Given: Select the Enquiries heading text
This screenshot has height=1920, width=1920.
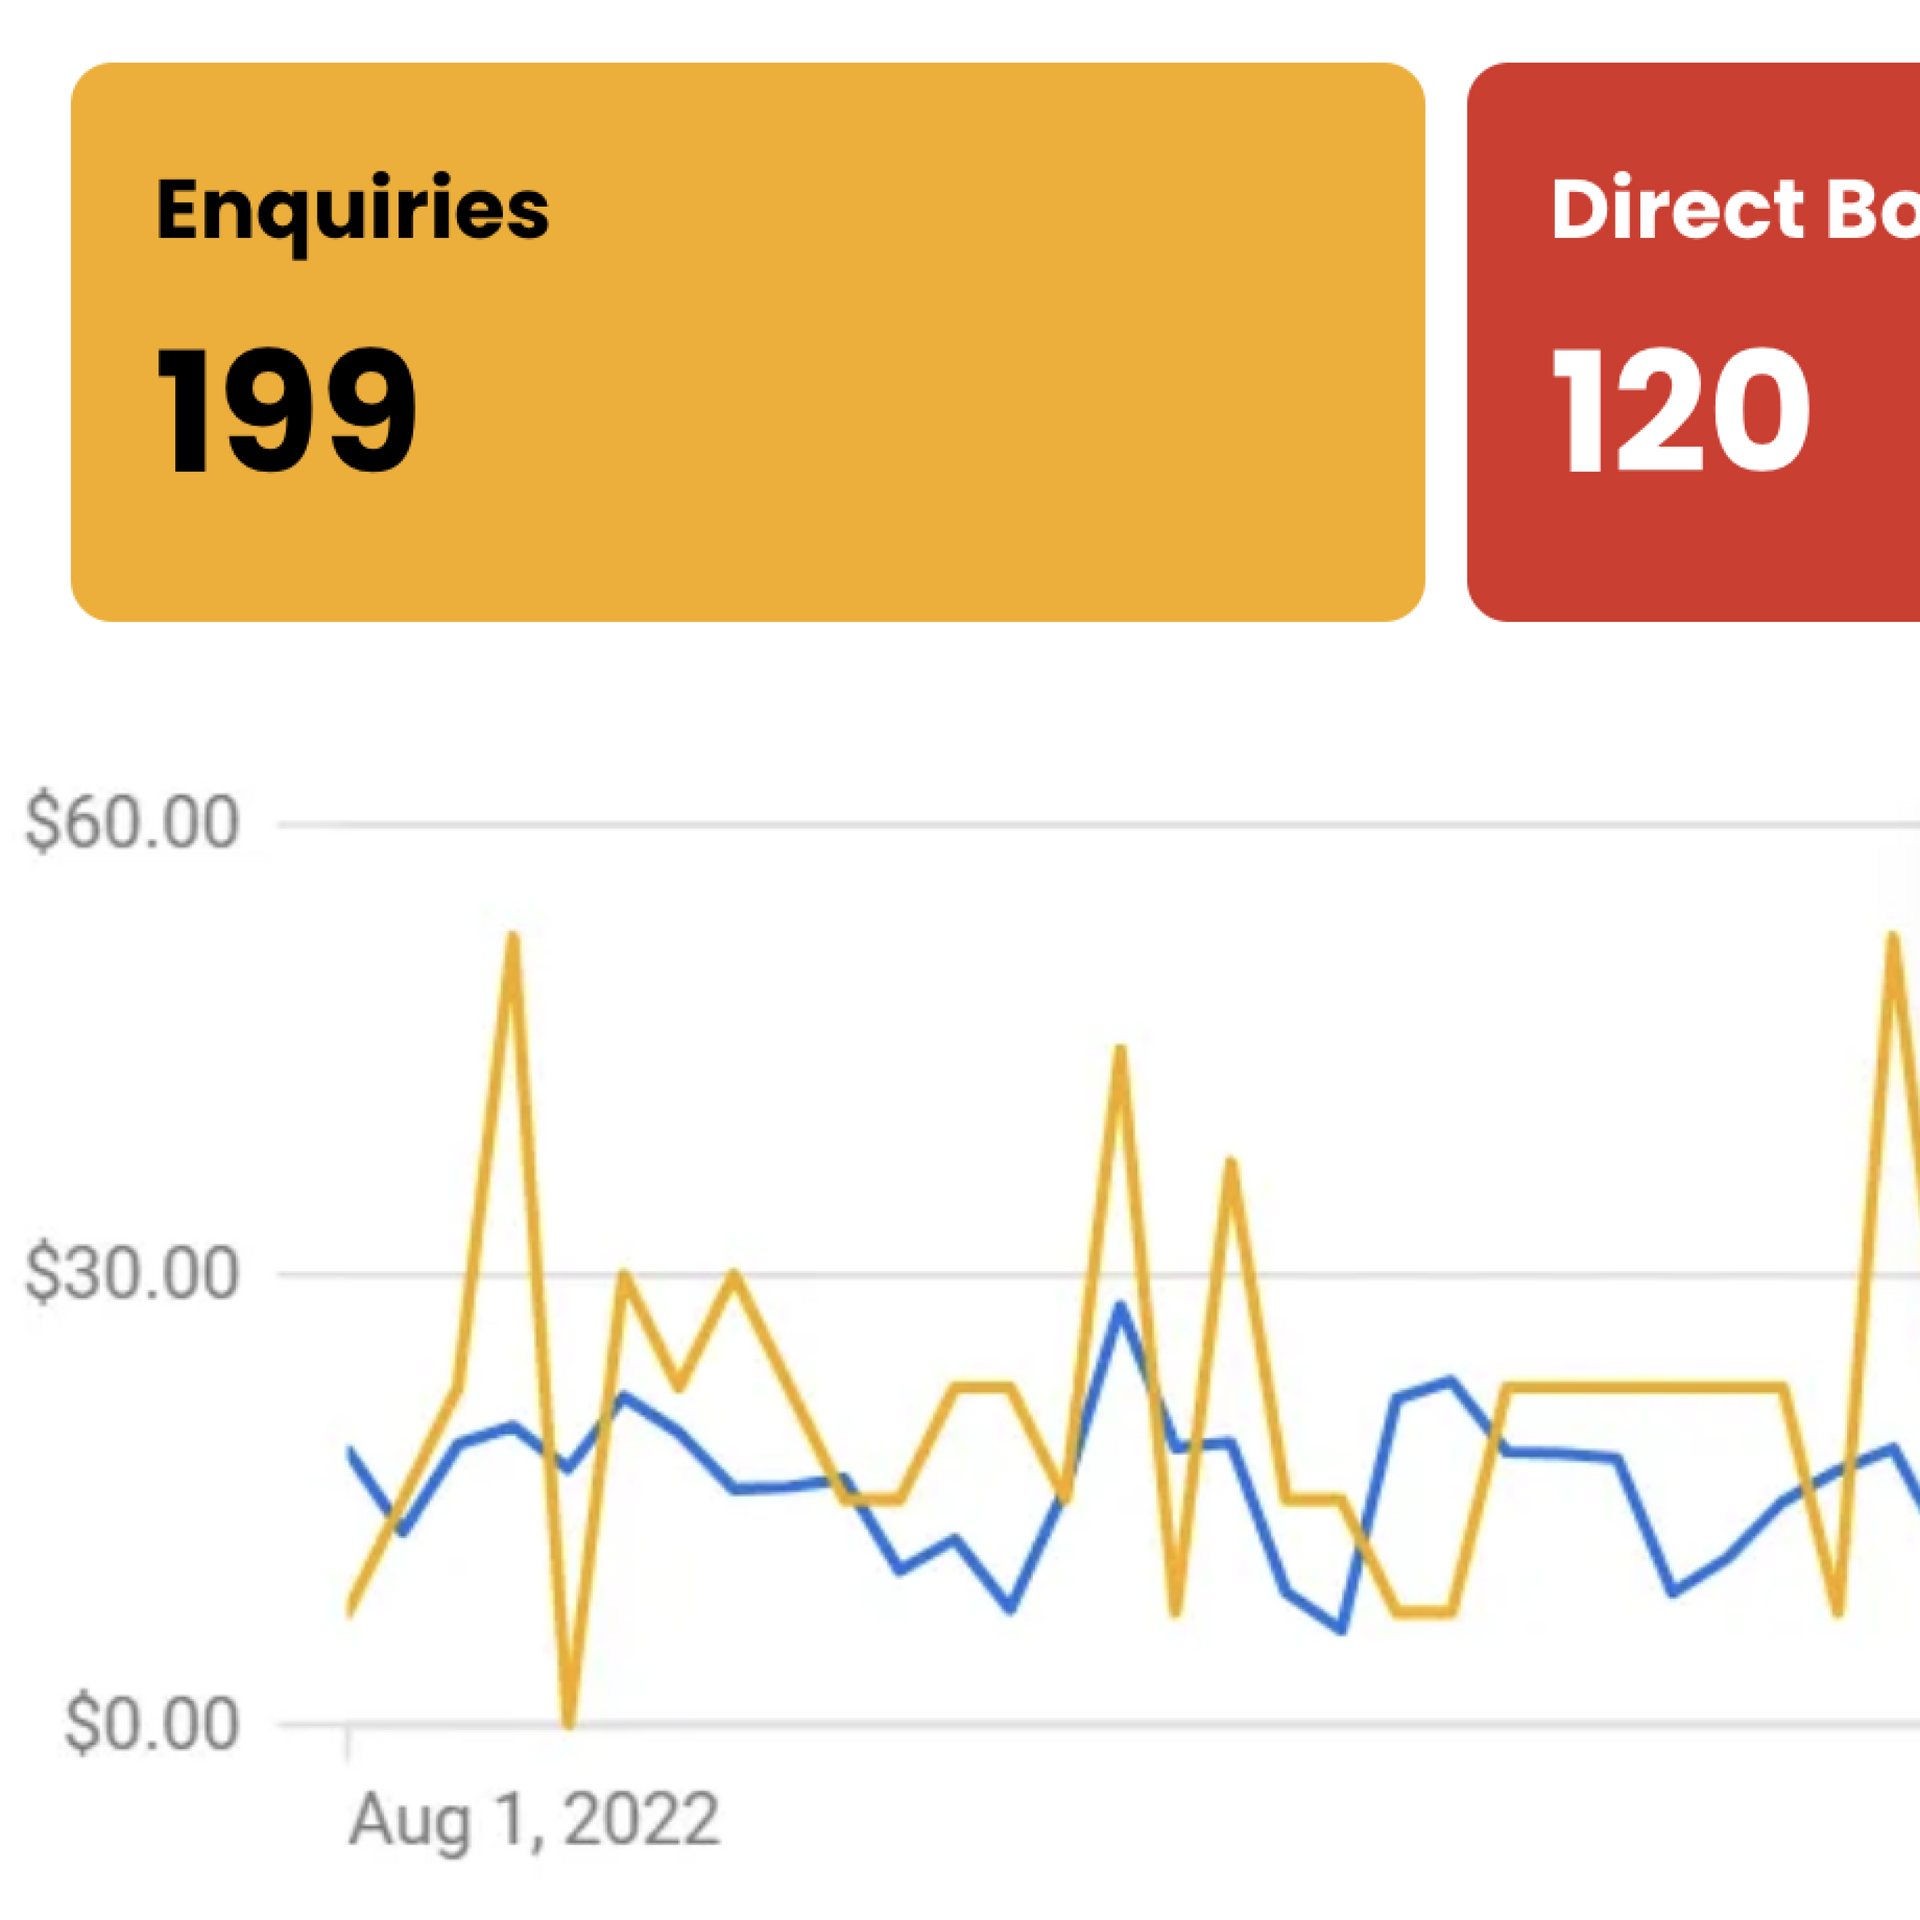Looking at the screenshot, I should coord(352,212).
